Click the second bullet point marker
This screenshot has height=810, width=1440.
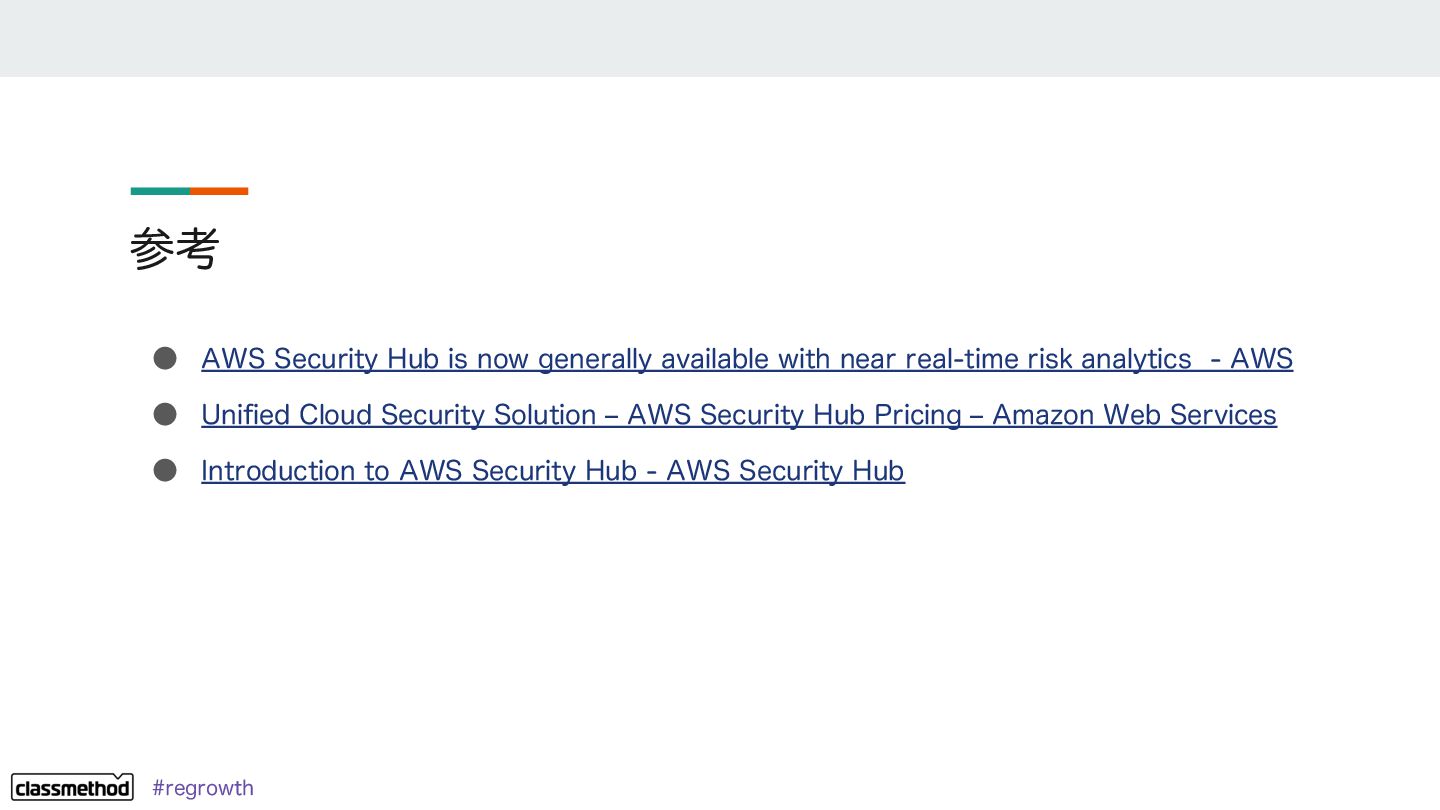click(165, 414)
